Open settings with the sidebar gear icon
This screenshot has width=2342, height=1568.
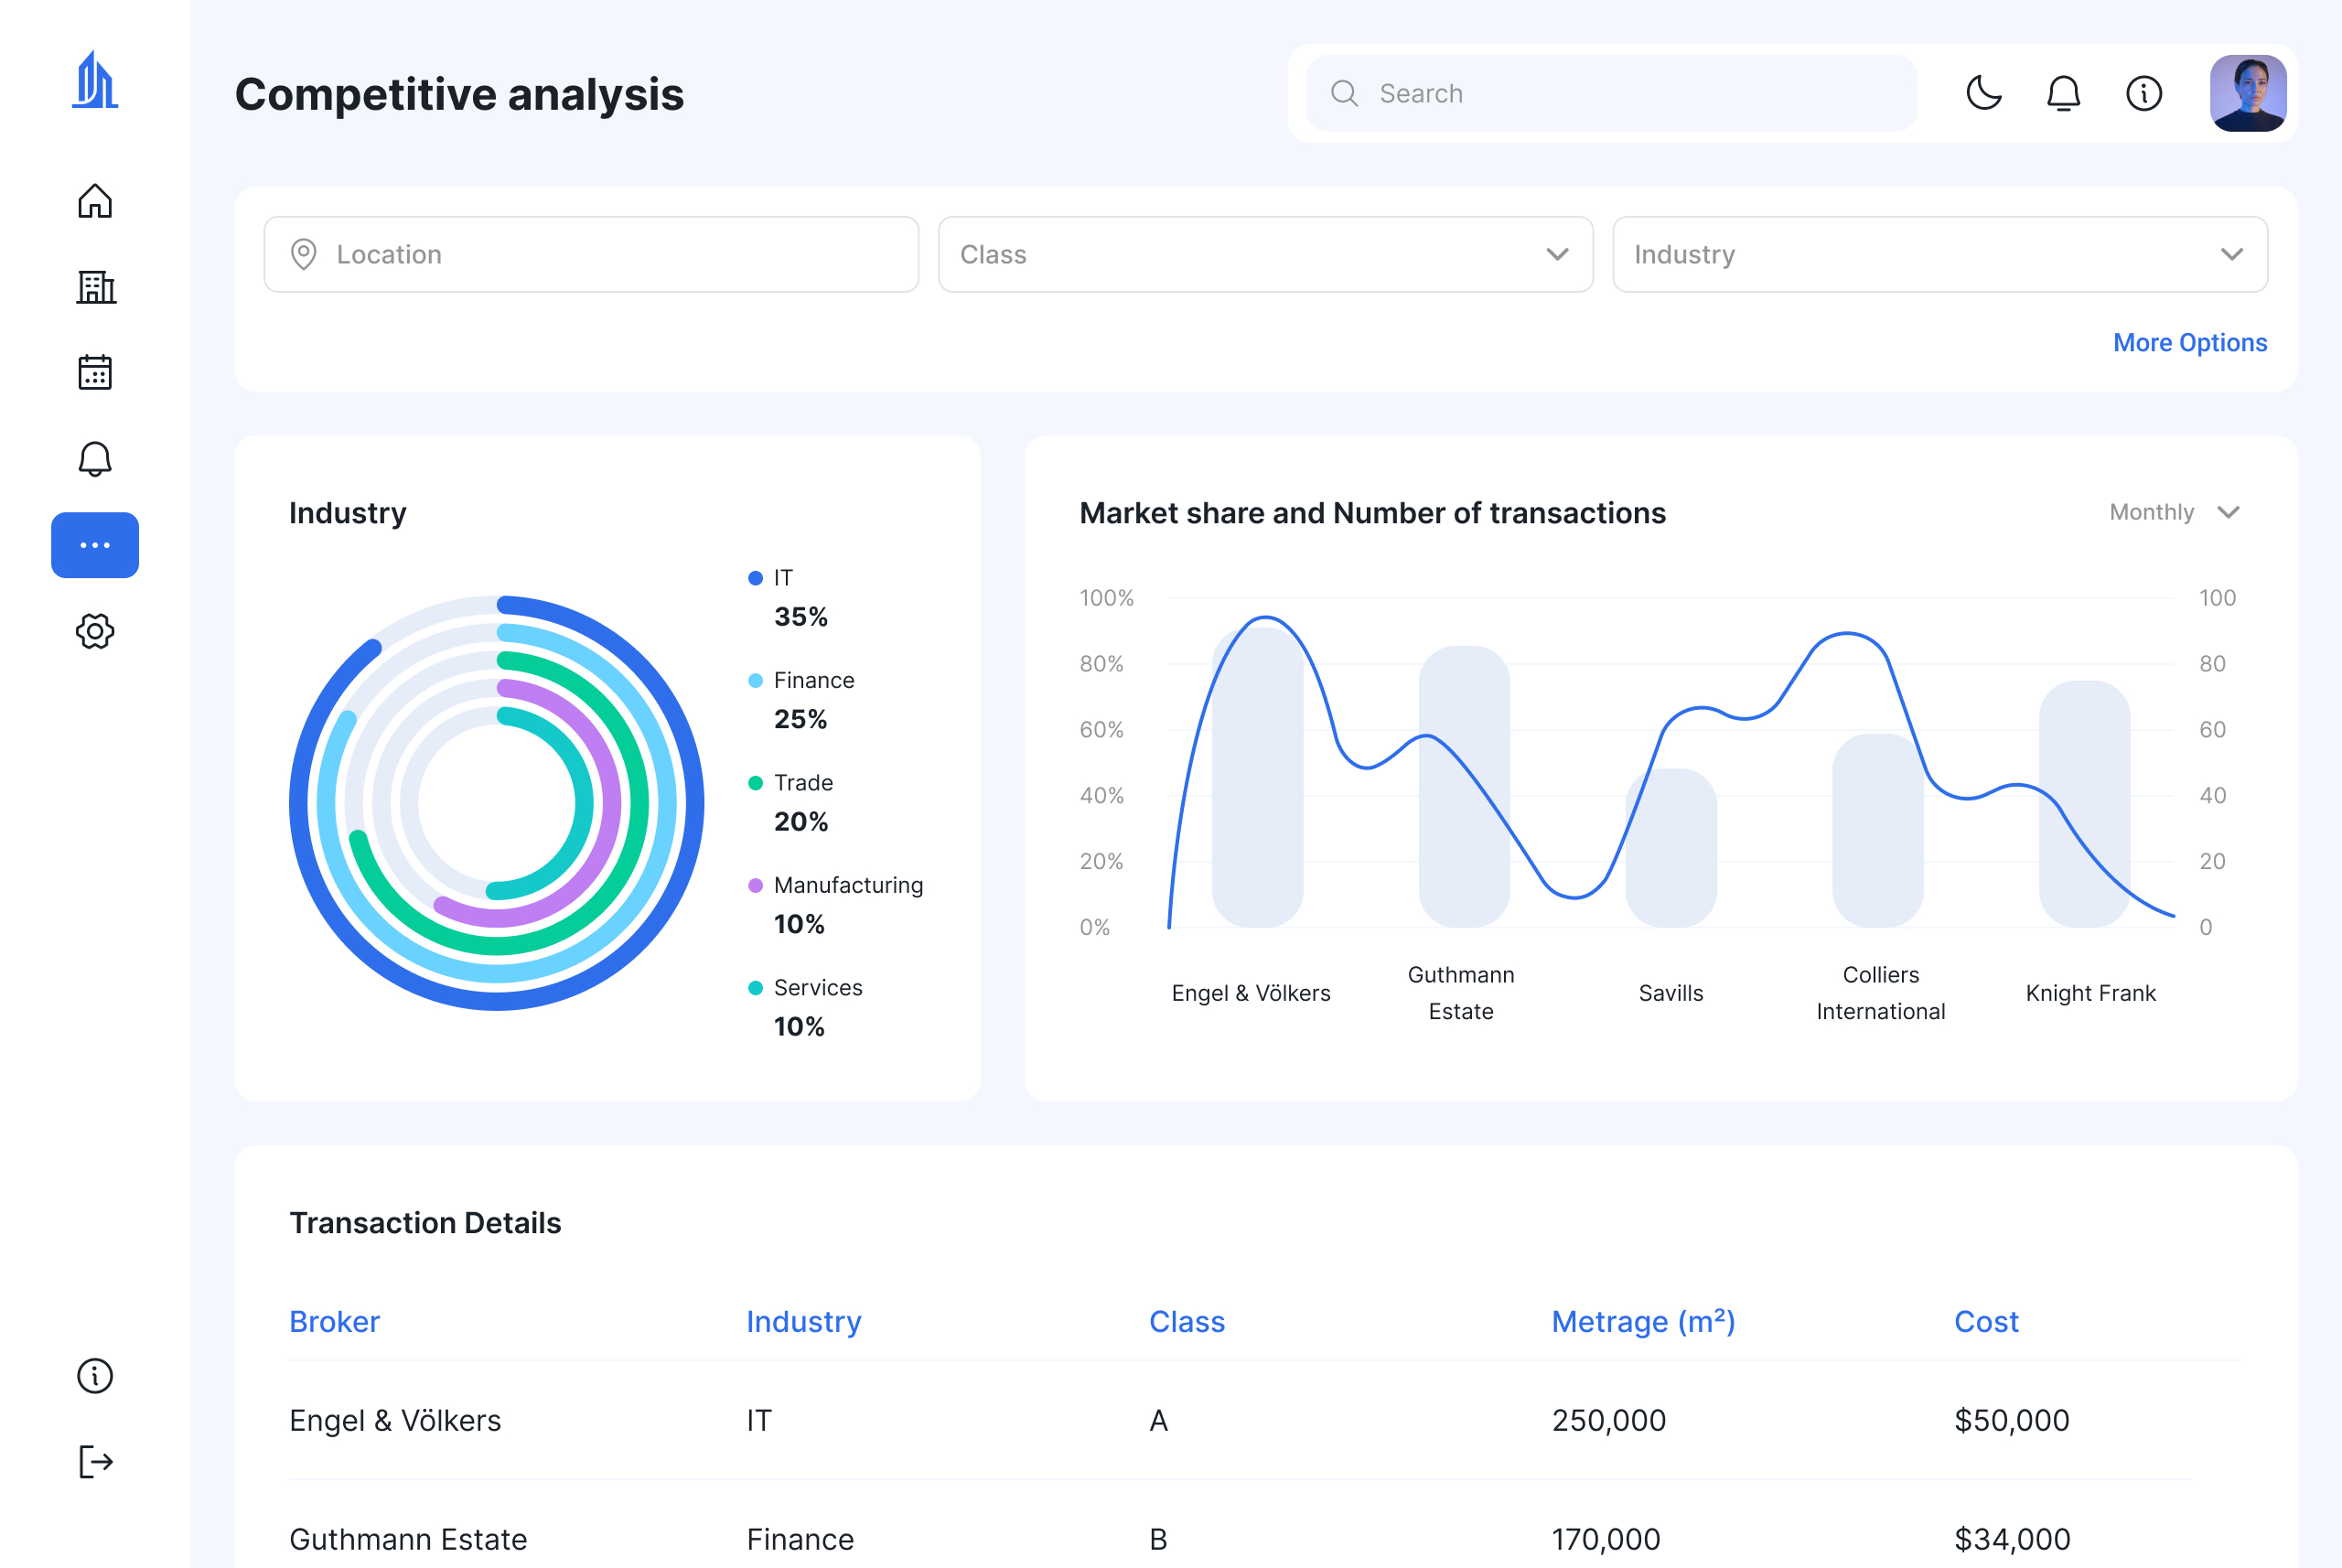point(95,631)
